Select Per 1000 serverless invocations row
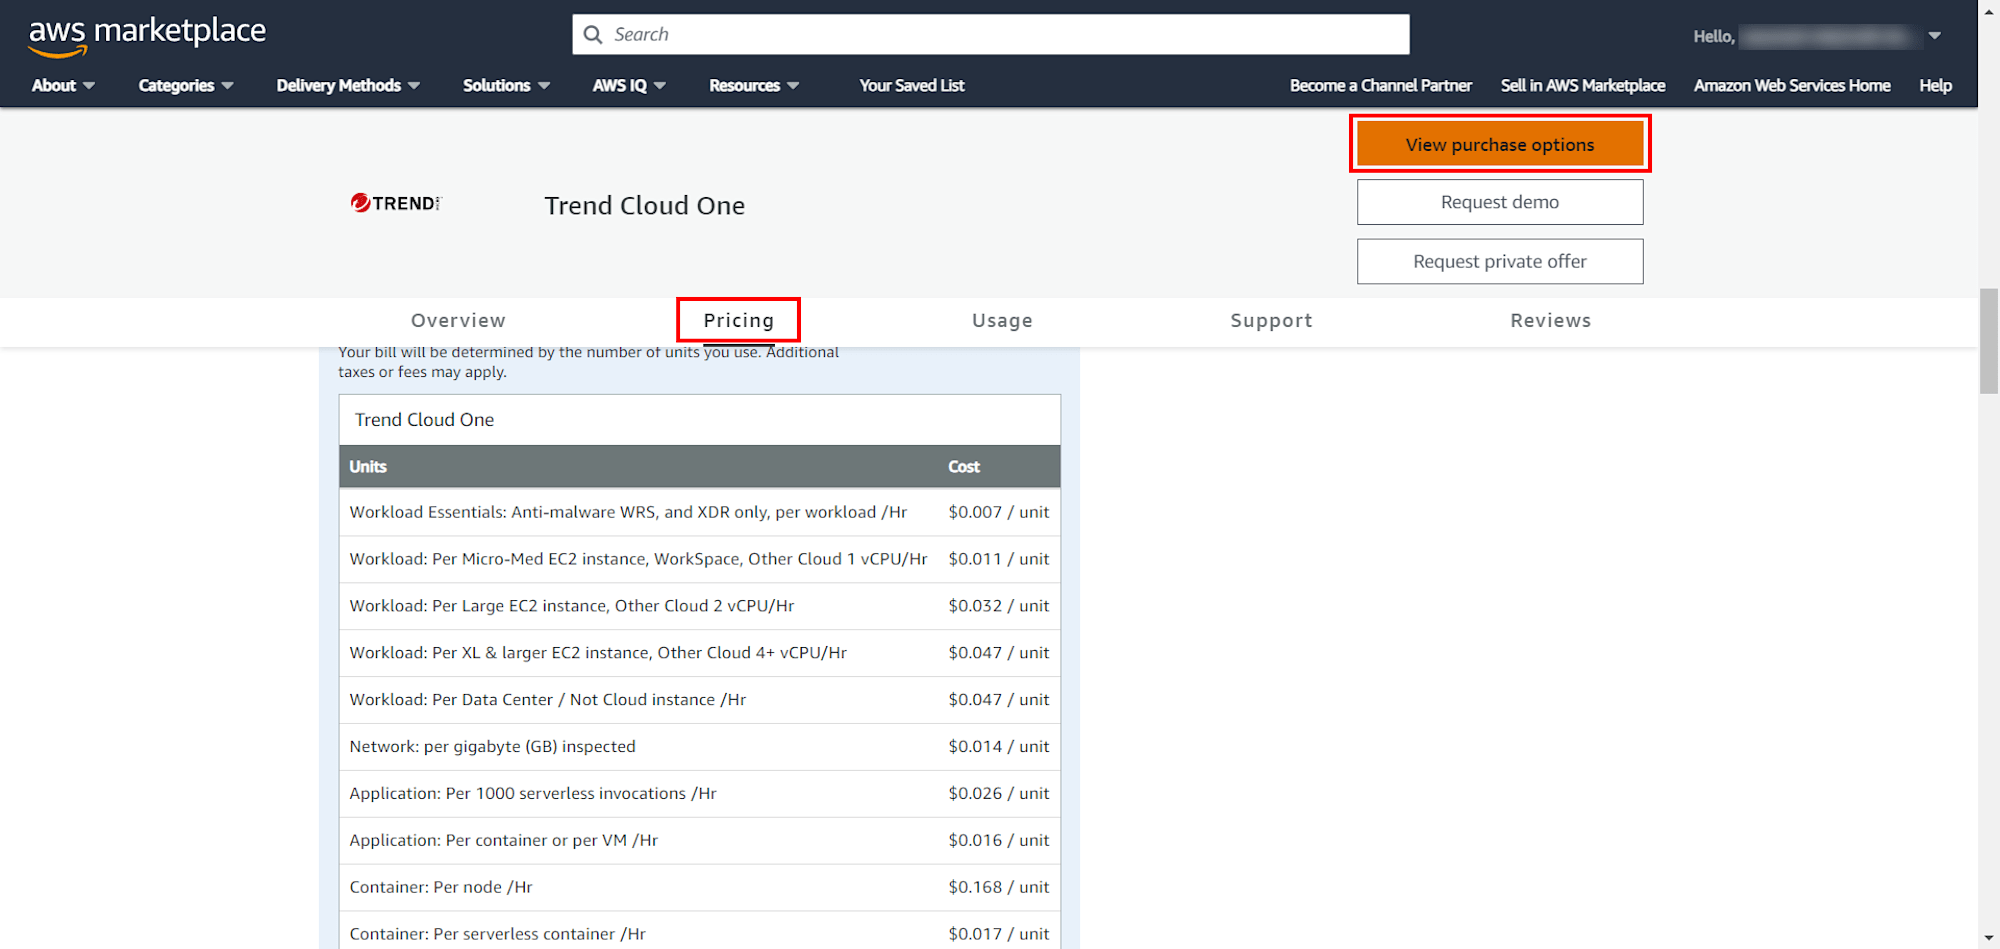 pyautogui.click(x=700, y=794)
